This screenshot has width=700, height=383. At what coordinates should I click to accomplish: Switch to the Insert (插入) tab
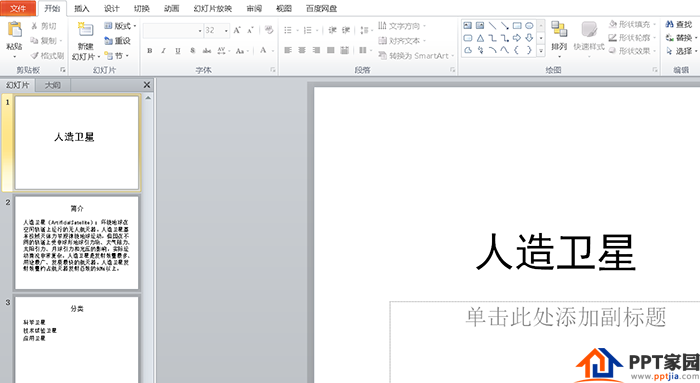[82, 8]
